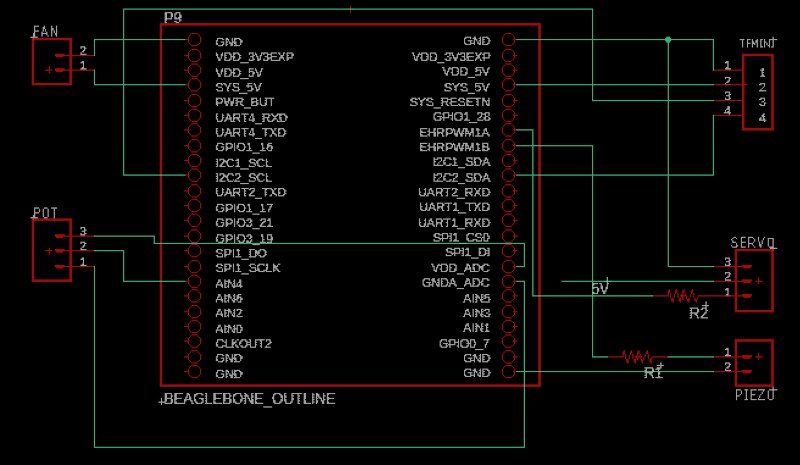Select the PIEZO connector symbol
This screenshot has height=465, width=800.
click(x=754, y=363)
